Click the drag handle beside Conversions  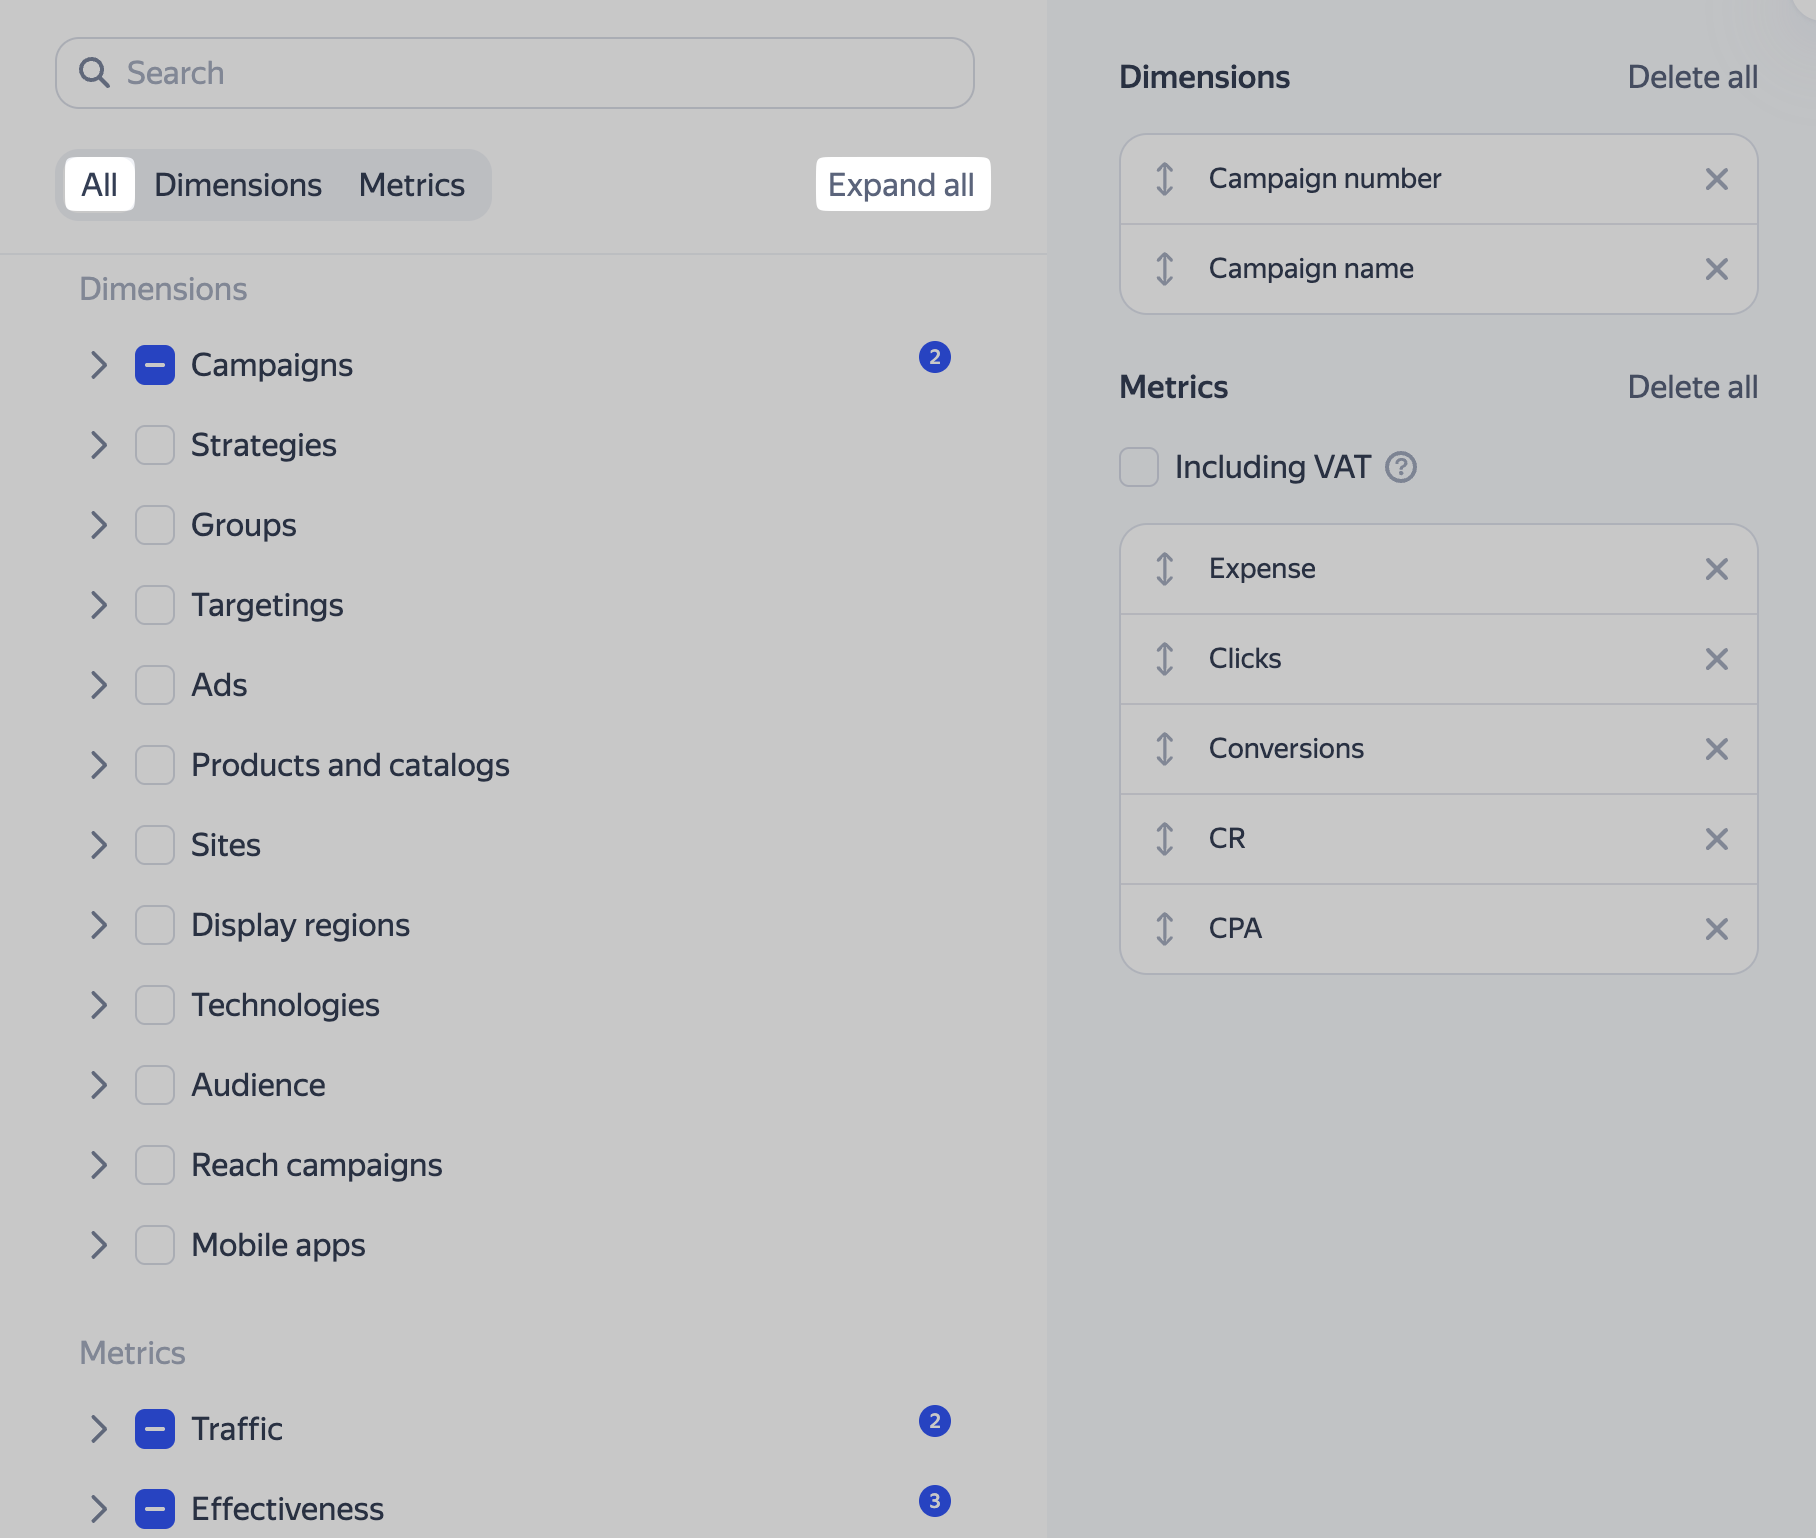[x=1165, y=749]
